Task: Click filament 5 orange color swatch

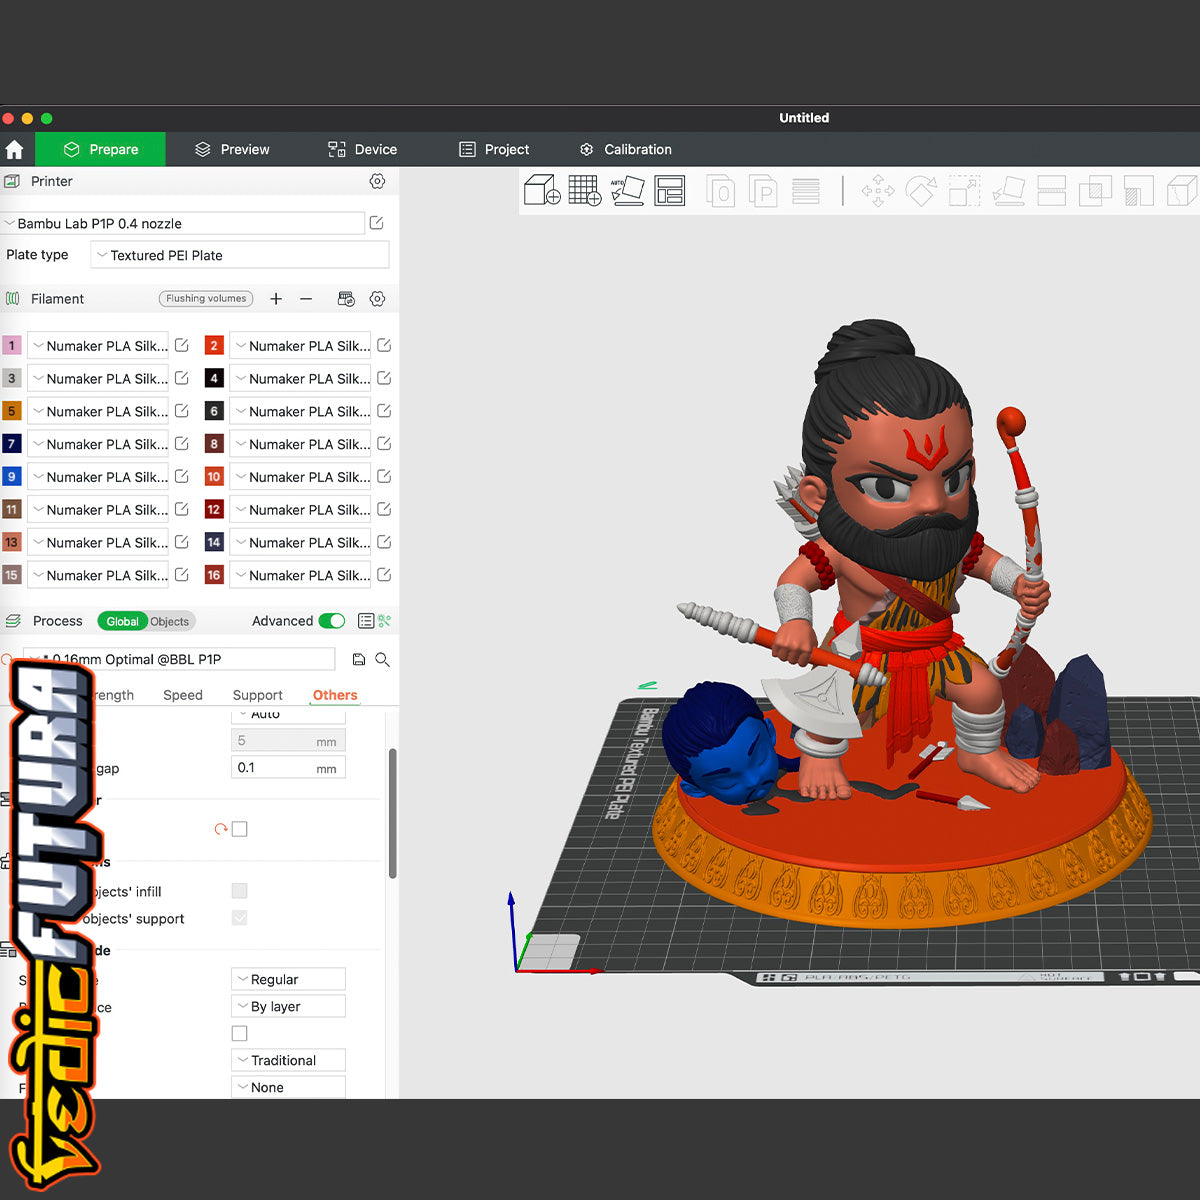Action: pos(12,411)
